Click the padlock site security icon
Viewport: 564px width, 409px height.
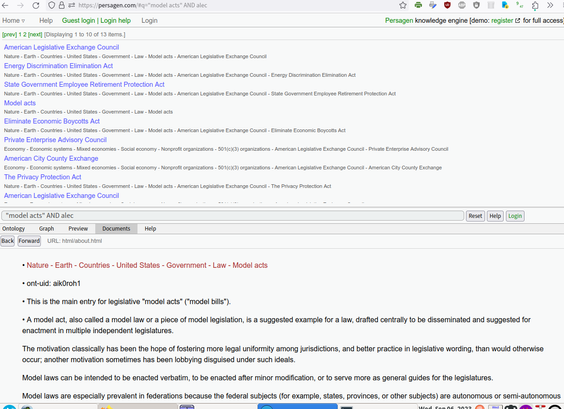click(x=62, y=5)
